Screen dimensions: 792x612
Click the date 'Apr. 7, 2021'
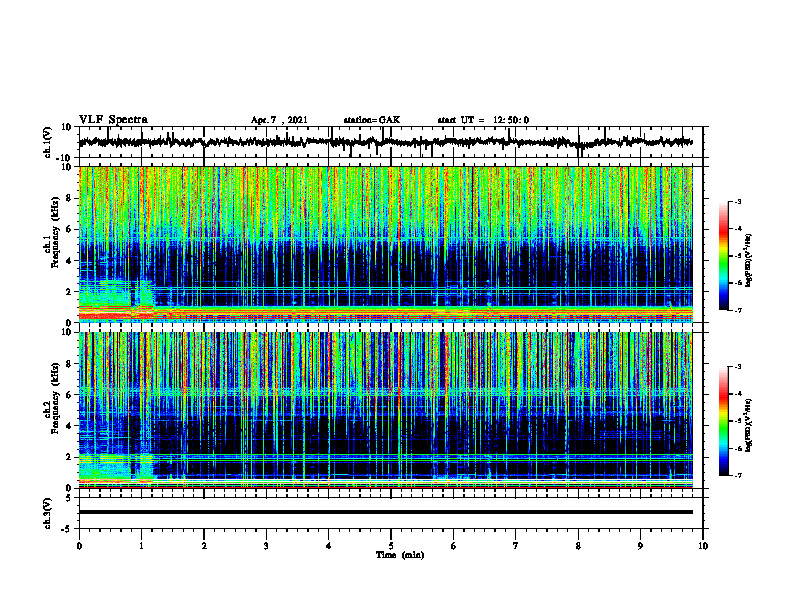point(279,120)
